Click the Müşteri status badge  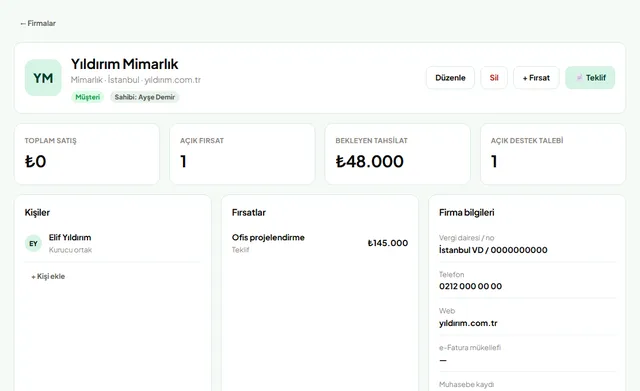click(87, 97)
